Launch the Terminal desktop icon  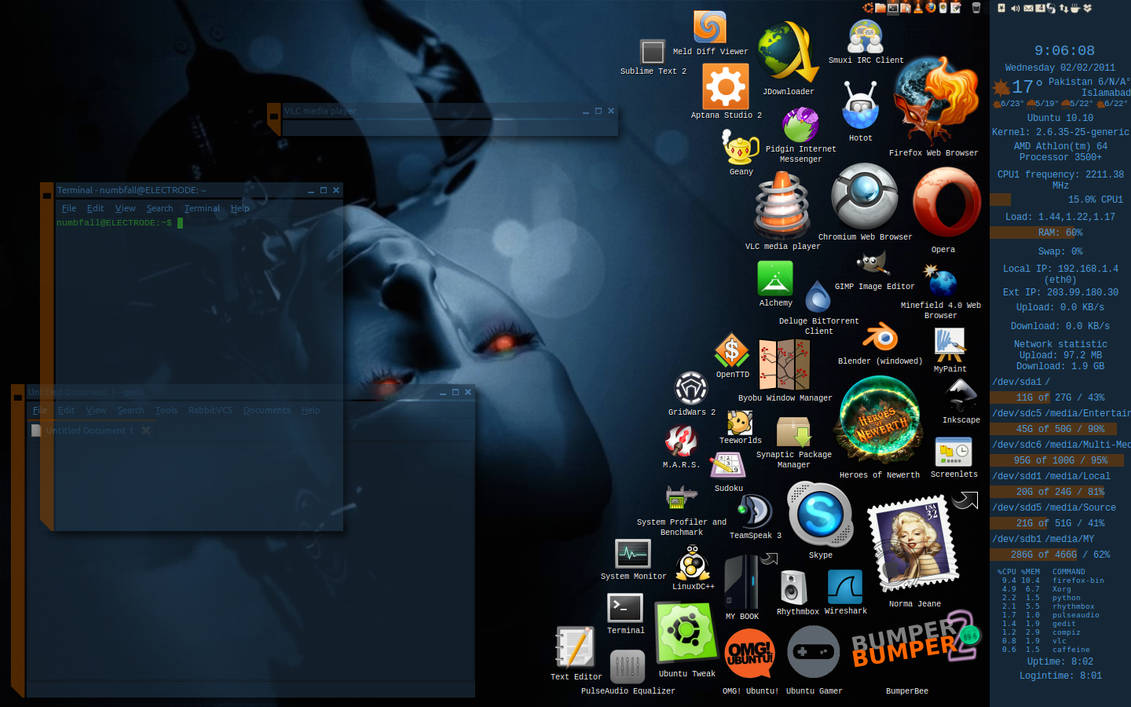[625, 607]
